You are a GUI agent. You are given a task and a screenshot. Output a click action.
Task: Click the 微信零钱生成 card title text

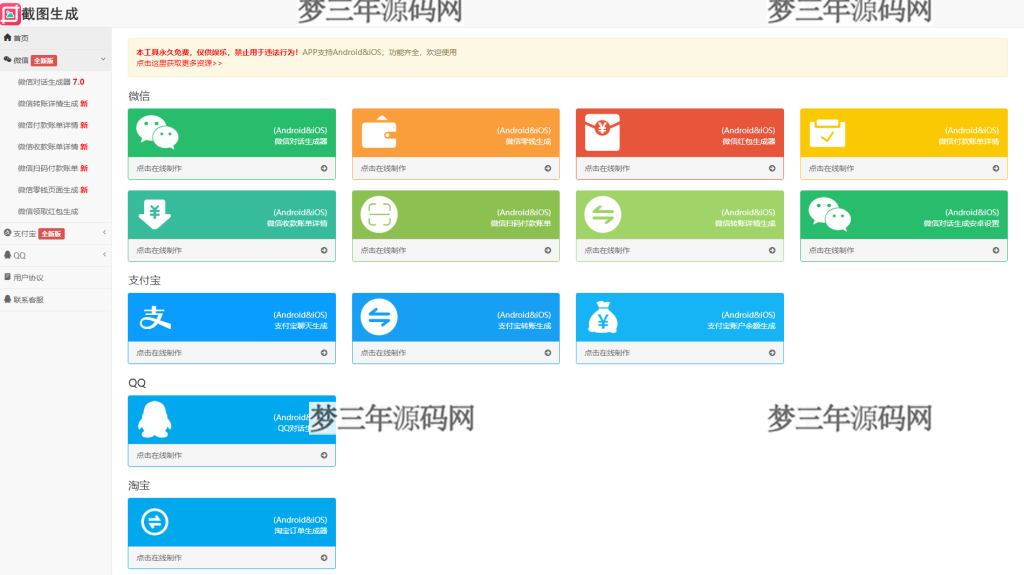pos(528,142)
